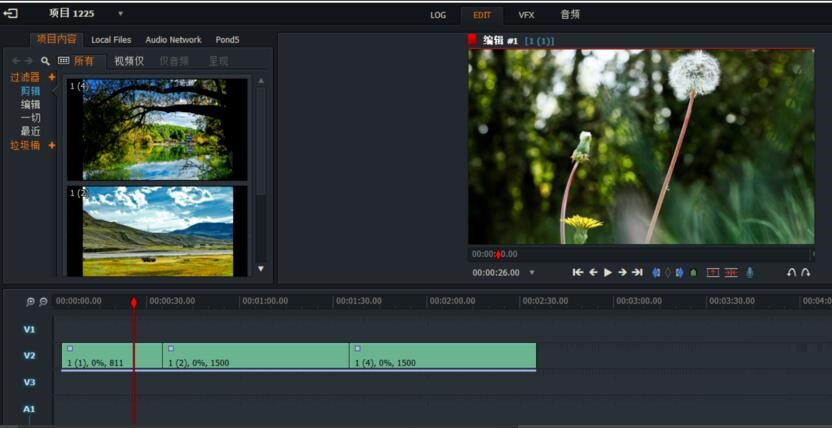This screenshot has width=832, height=428.
Task: Switch to the VFX tab
Action: click(x=526, y=15)
